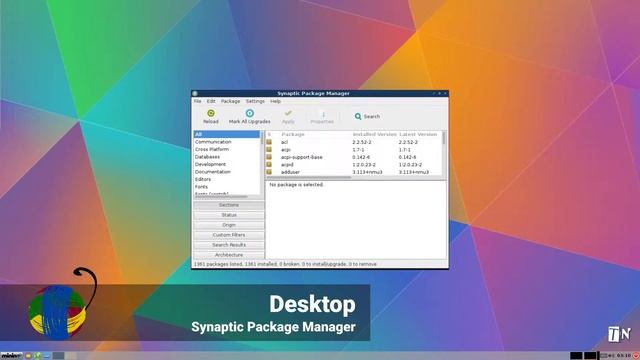
Task: Select the acpi-support-base package name
Action: 302,157
